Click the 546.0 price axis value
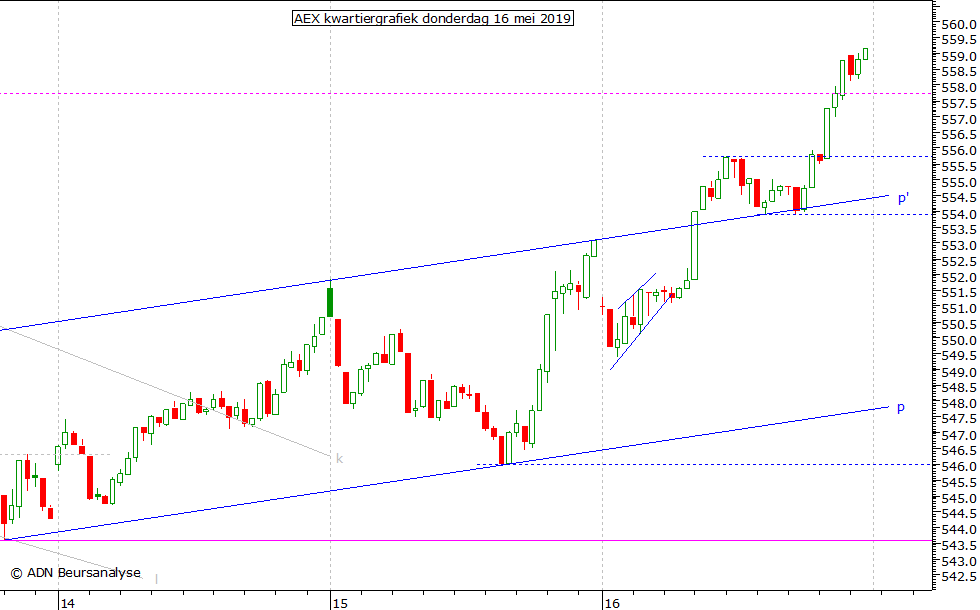This screenshot has height=610, width=980. click(959, 467)
